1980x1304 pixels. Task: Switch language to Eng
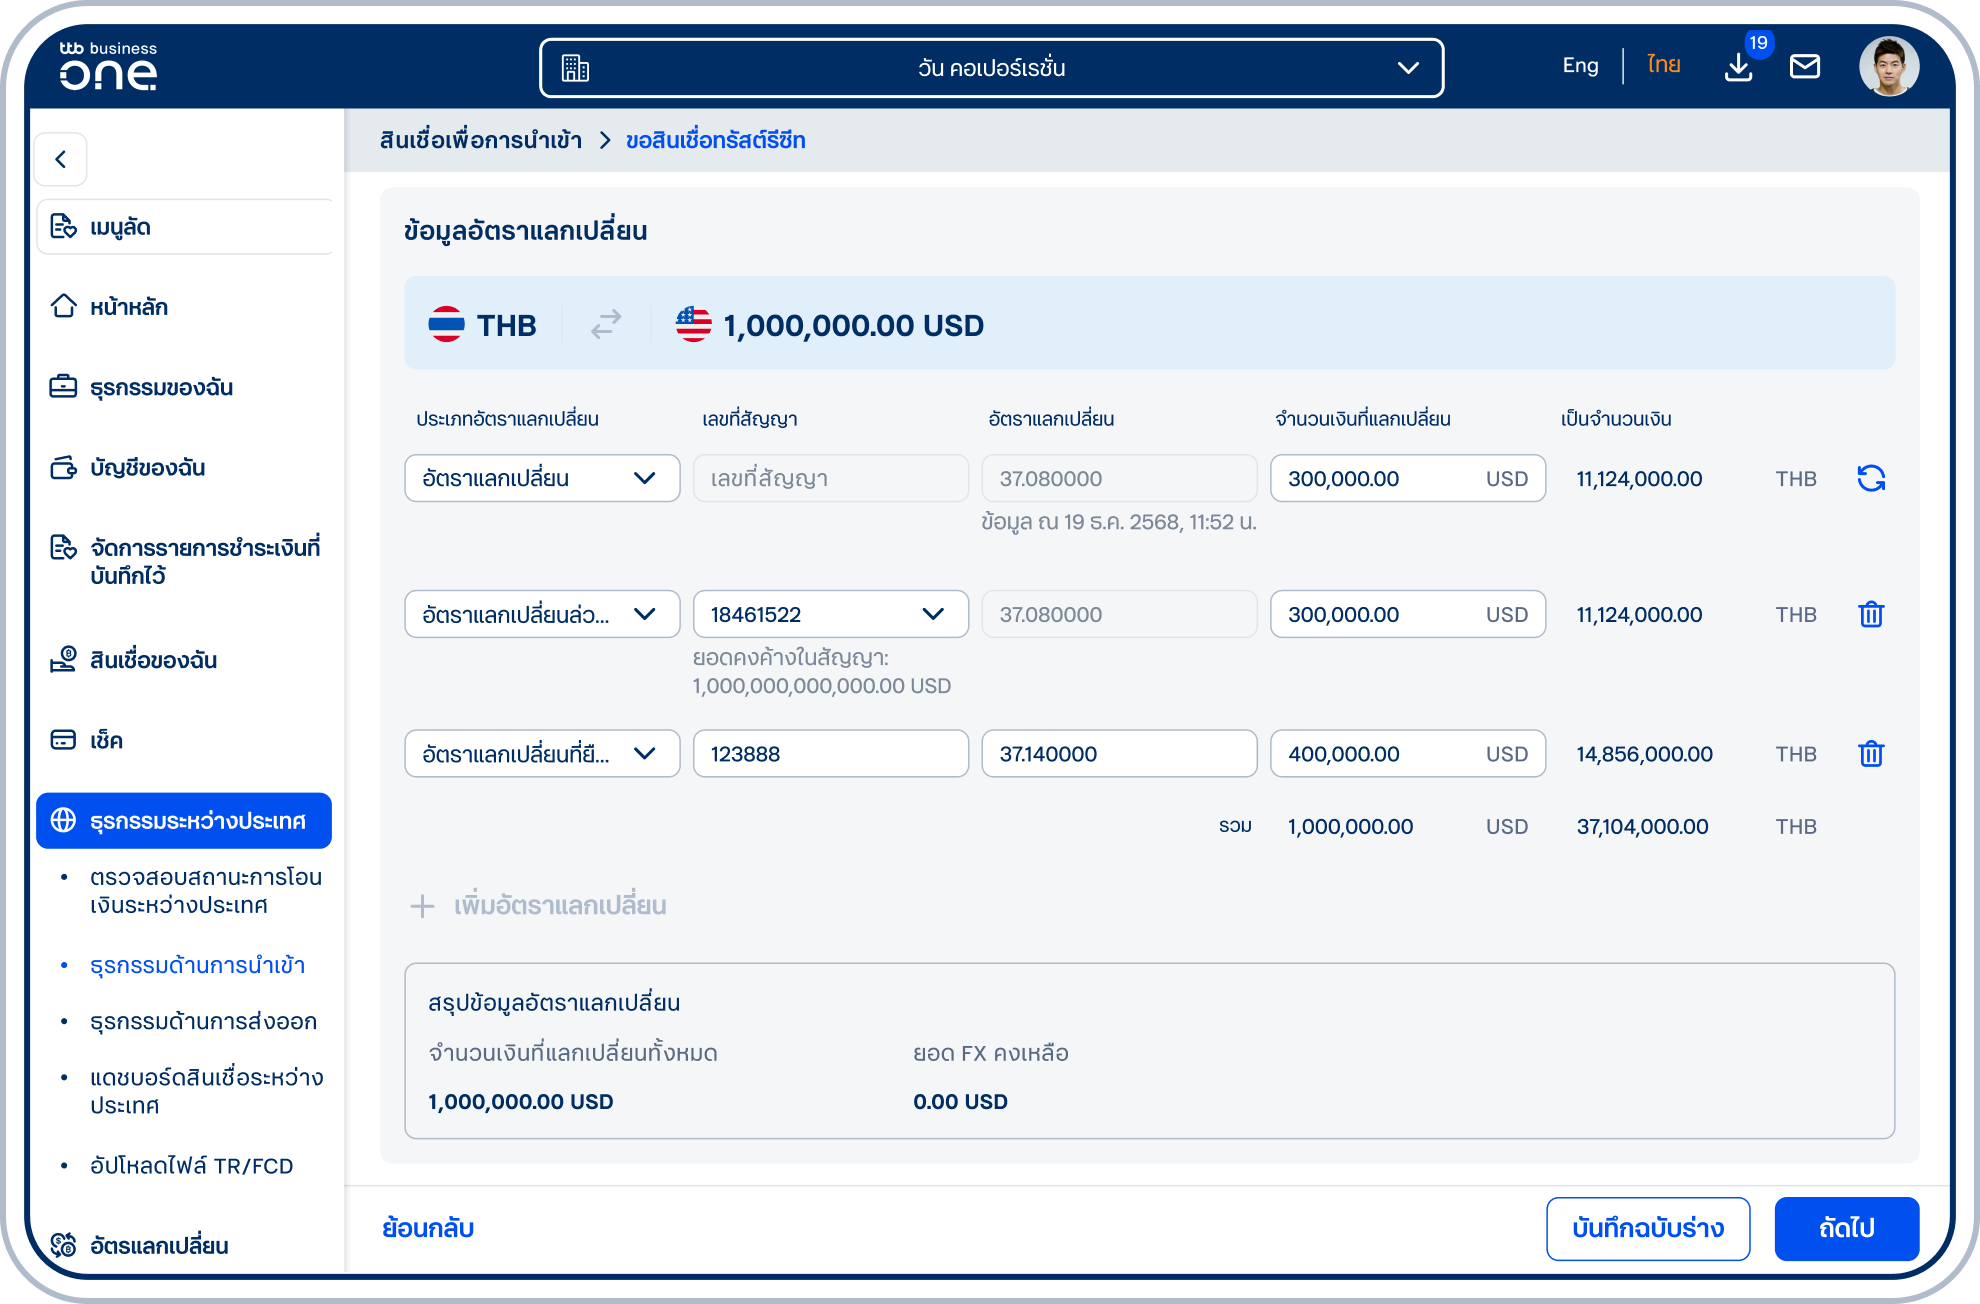tap(1580, 66)
